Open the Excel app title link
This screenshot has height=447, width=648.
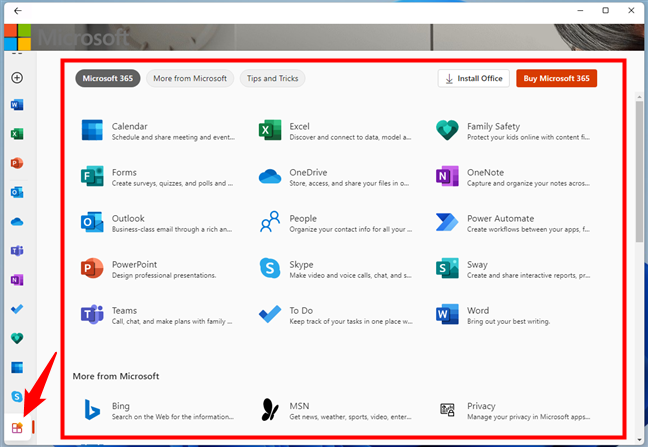(299, 126)
